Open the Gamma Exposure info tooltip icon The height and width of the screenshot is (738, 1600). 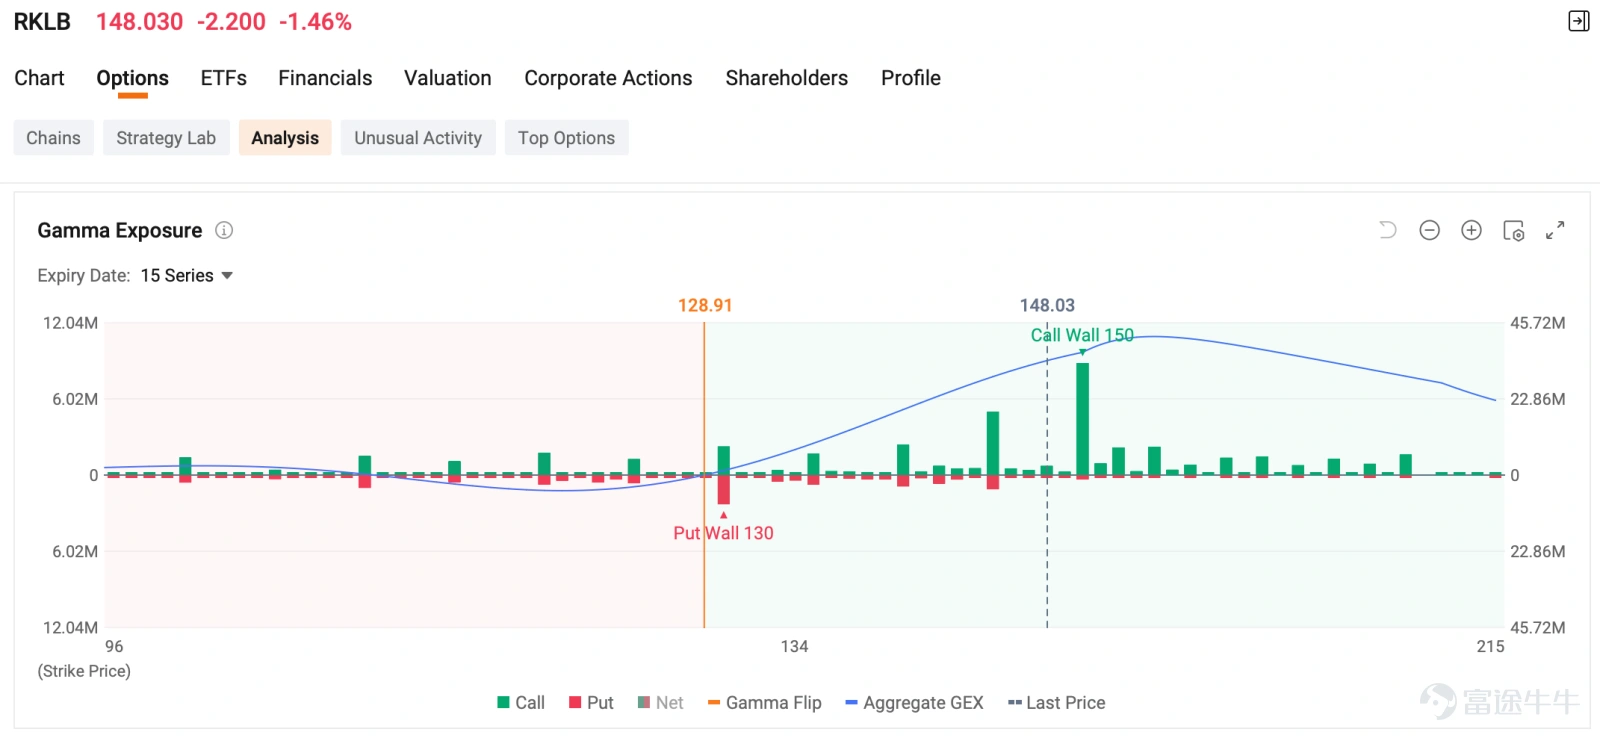(224, 230)
